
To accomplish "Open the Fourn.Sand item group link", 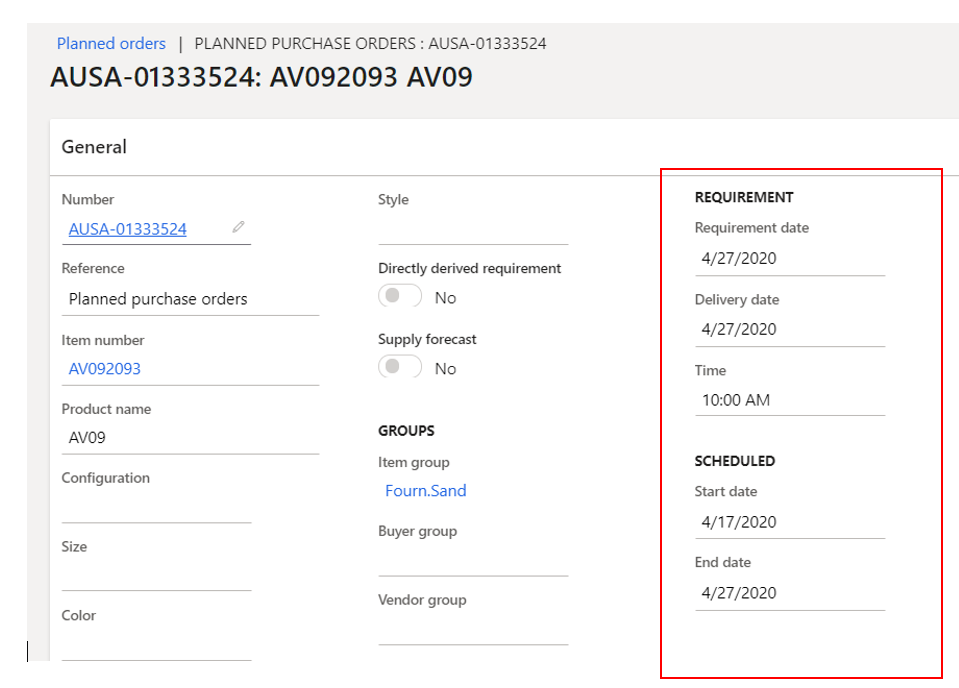I will point(426,491).
